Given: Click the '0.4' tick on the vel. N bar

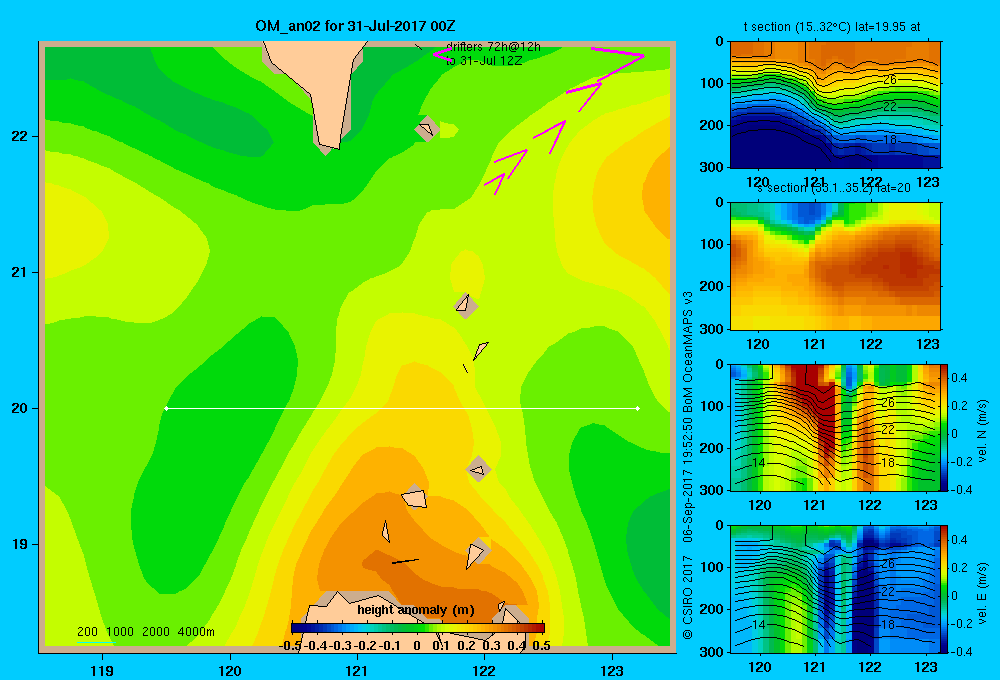Looking at the screenshot, I should [960, 378].
